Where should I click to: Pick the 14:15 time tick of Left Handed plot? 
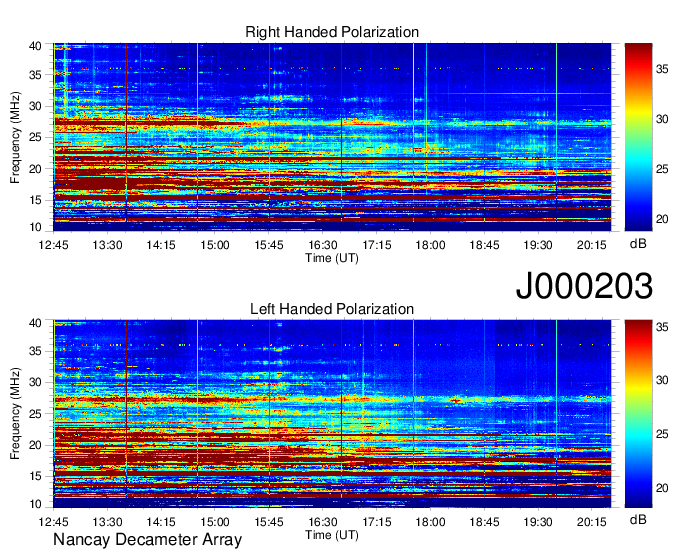coord(161,522)
